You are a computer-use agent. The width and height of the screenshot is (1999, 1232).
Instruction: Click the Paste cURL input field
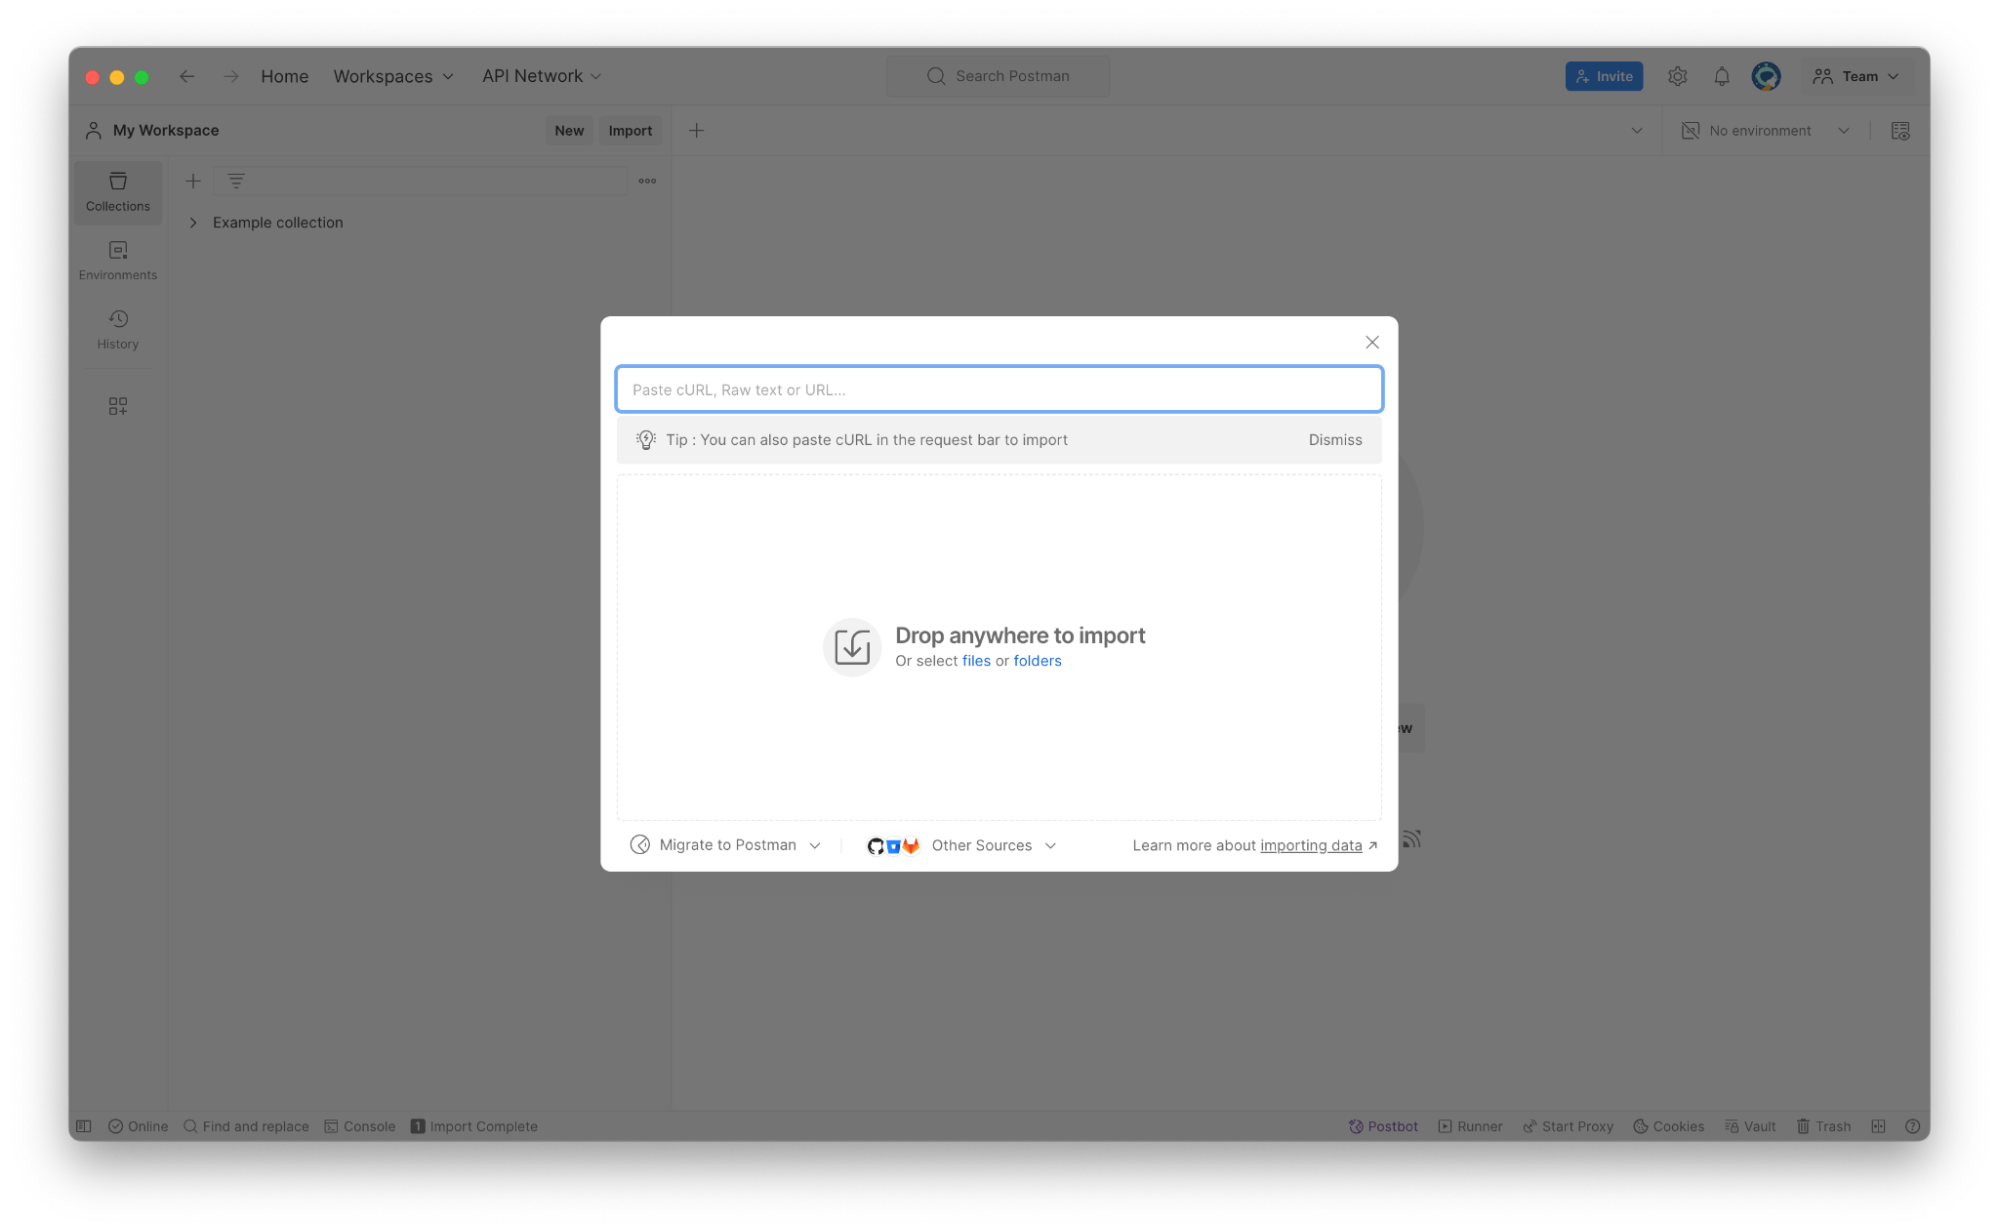(x=998, y=390)
